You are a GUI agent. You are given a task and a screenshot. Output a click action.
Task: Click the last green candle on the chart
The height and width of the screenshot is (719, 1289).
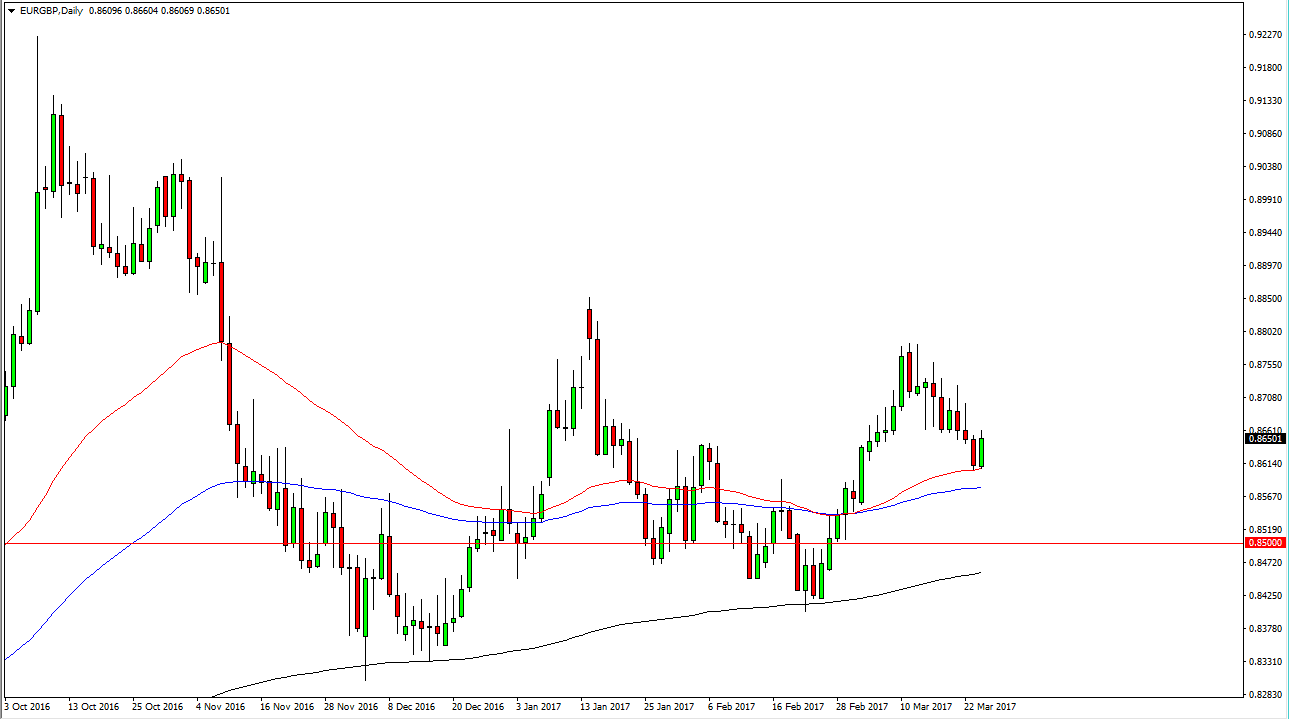coord(982,452)
